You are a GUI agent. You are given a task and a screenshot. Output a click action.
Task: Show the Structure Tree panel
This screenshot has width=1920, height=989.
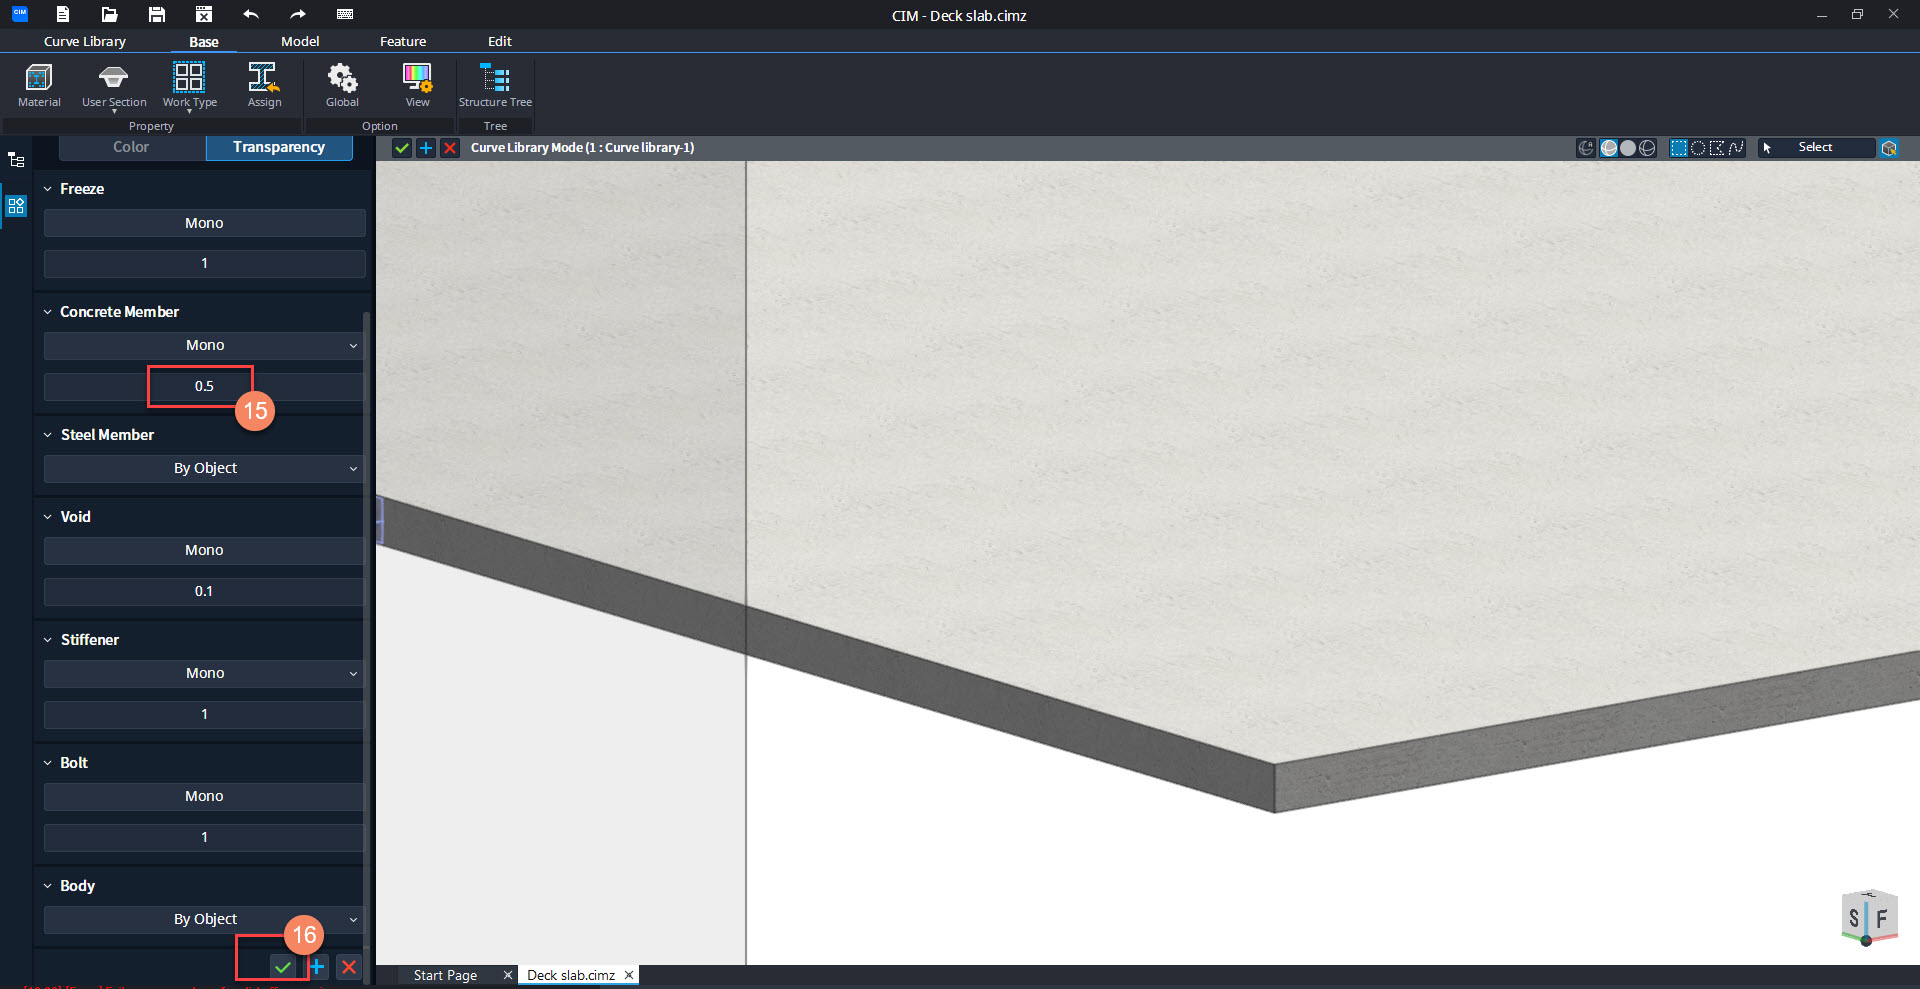tap(495, 84)
